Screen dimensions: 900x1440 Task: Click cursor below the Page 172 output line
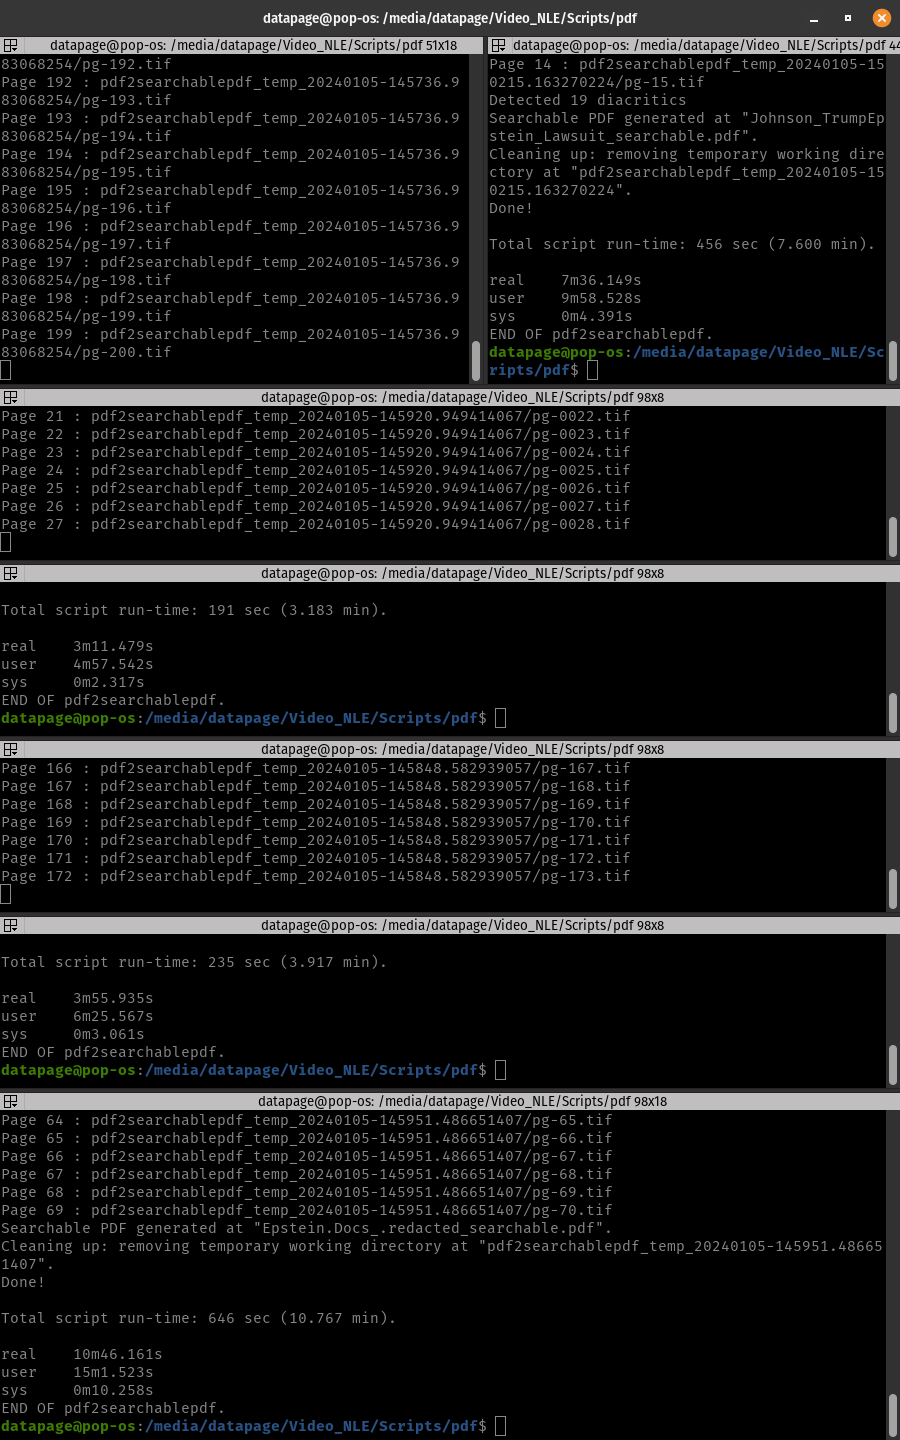click(6, 894)
